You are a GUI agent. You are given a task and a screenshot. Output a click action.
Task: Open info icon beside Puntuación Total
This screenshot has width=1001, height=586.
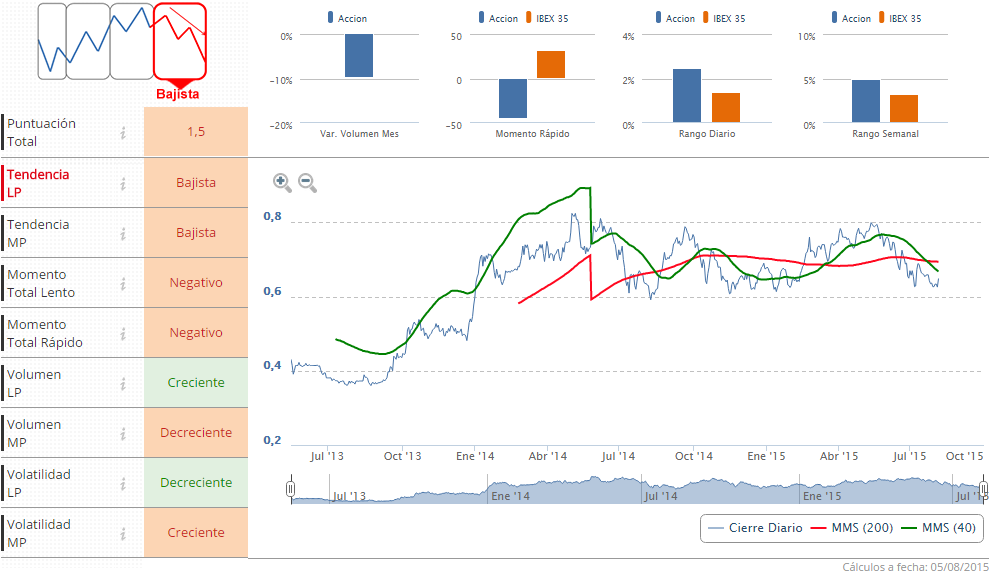123,132
